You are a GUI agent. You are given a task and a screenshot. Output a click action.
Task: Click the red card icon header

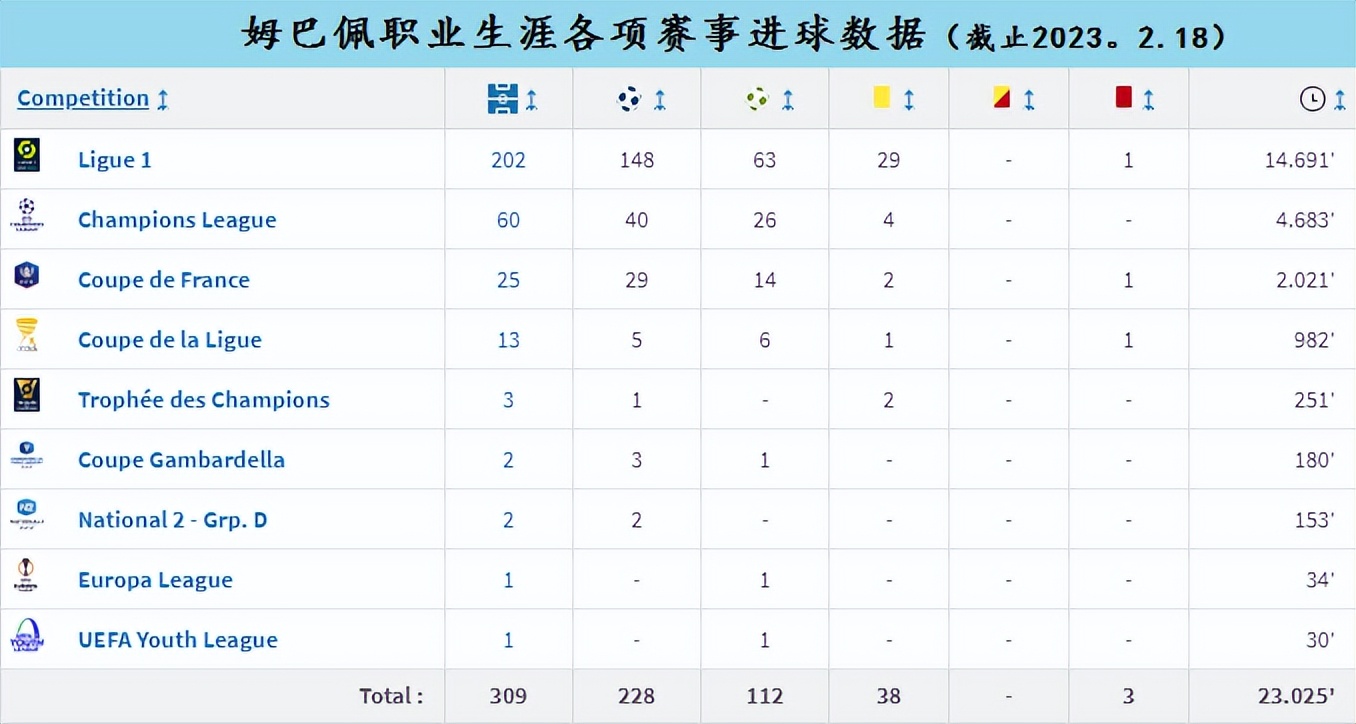pyautogui.click(x=1123, y=96)
